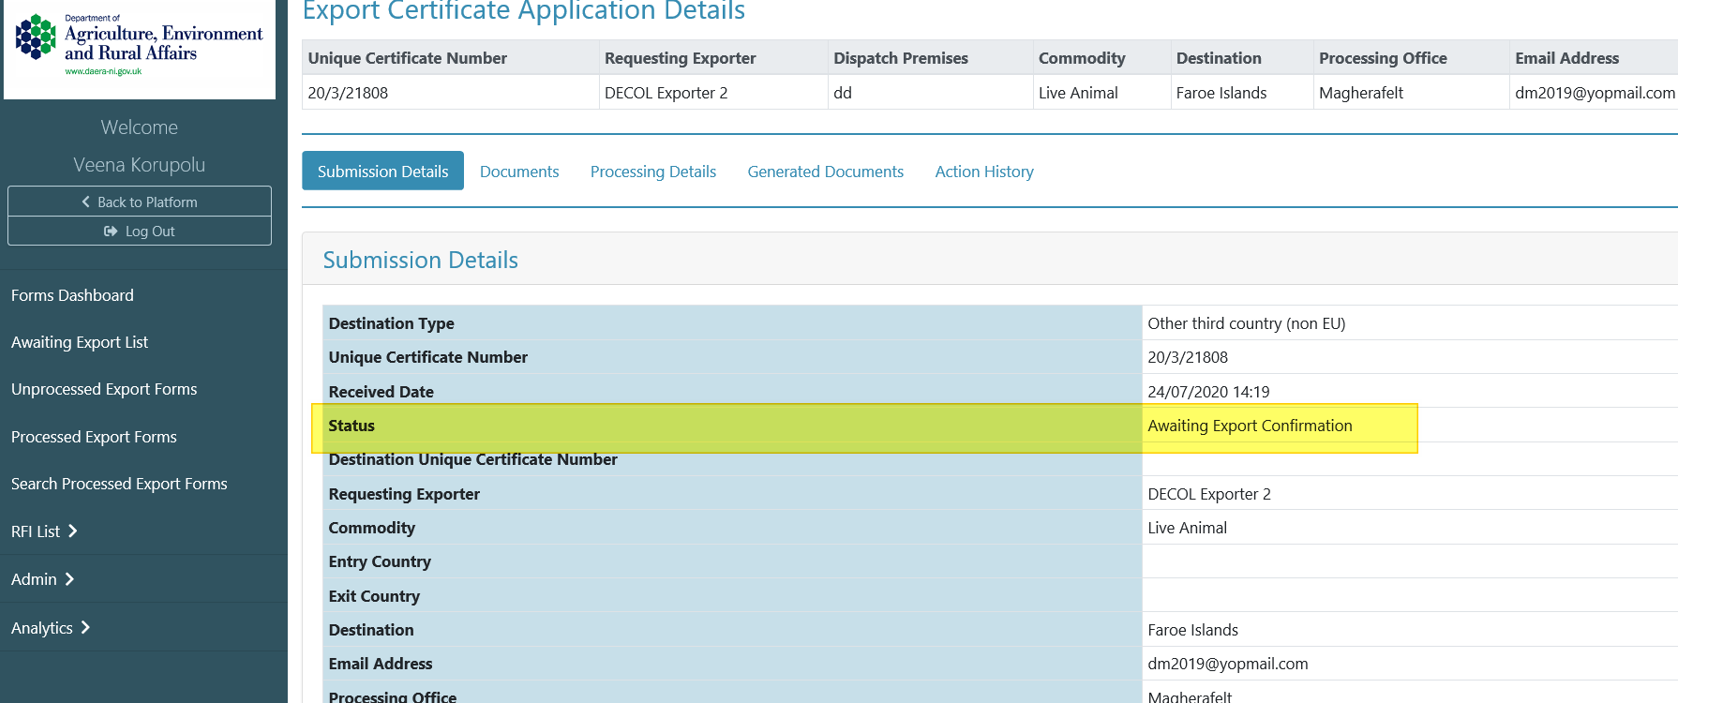Click the dispatch premises value dd
The image size is (1711, 712).
pos(843,93)
